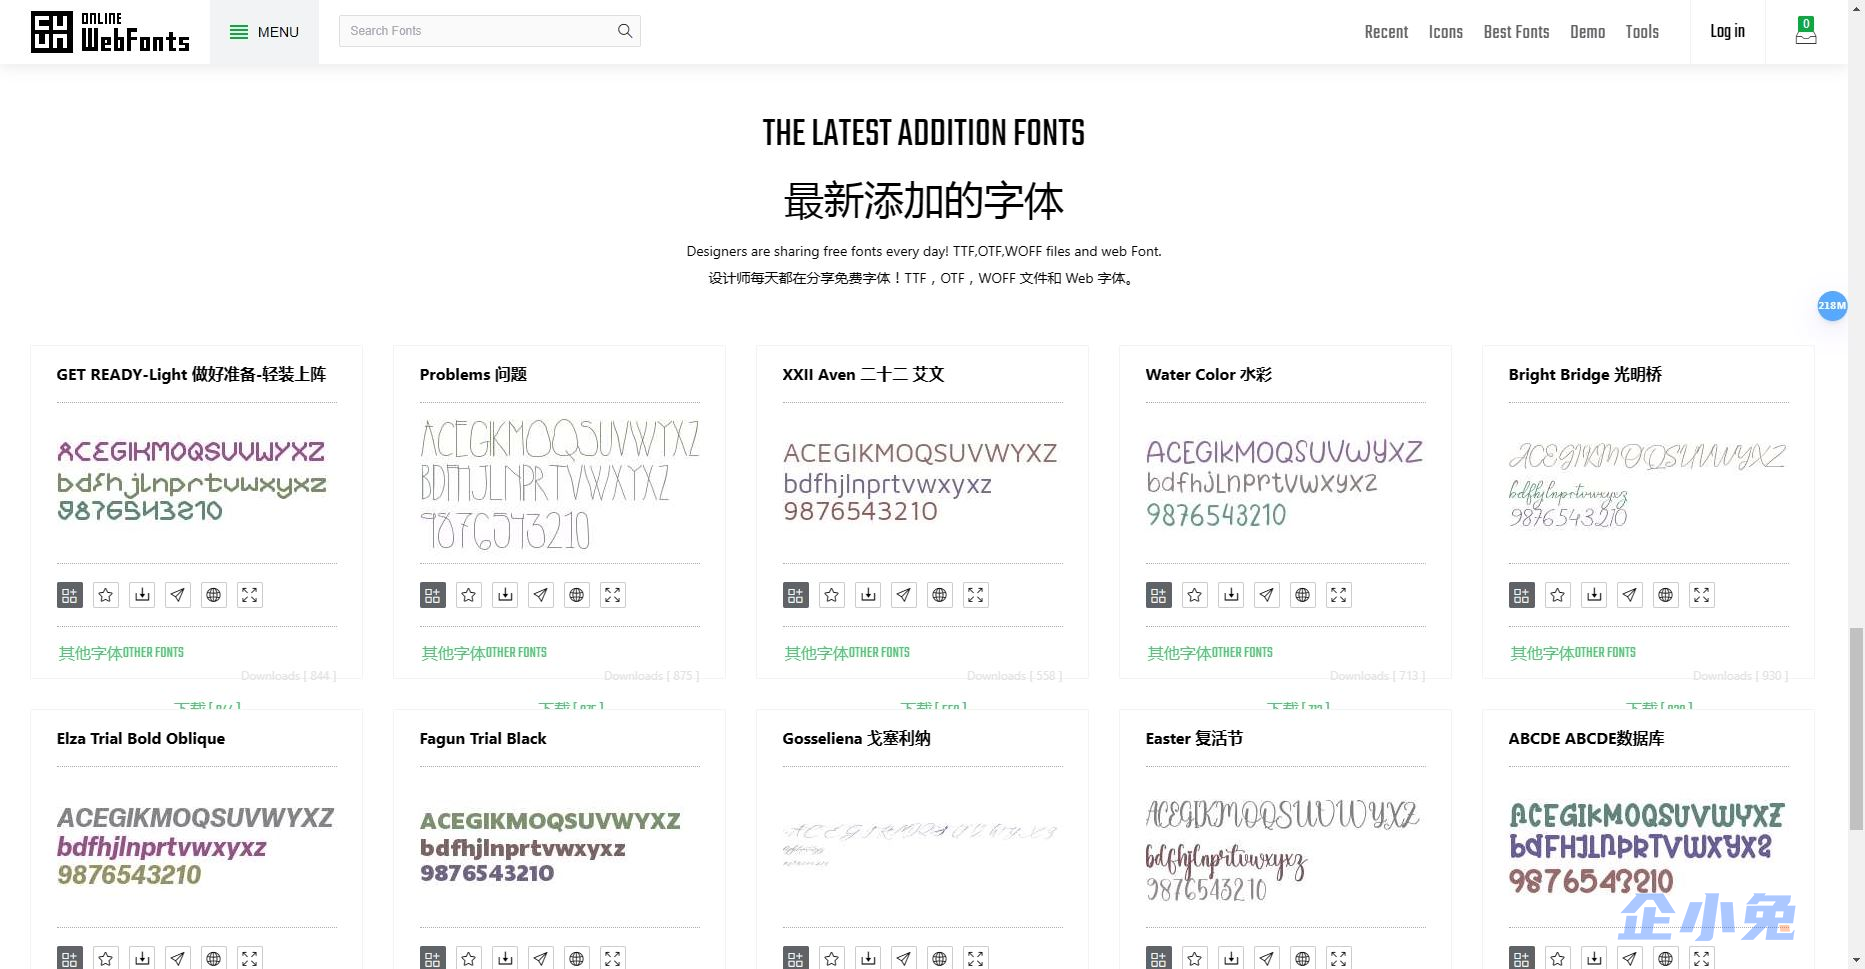Open web font options for Bright Bridge

[1665, 594]
